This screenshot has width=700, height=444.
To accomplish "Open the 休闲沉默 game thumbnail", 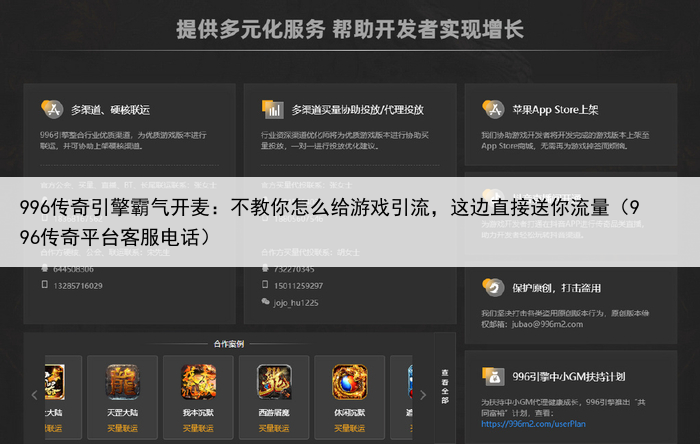I will (x=350, y=382).
